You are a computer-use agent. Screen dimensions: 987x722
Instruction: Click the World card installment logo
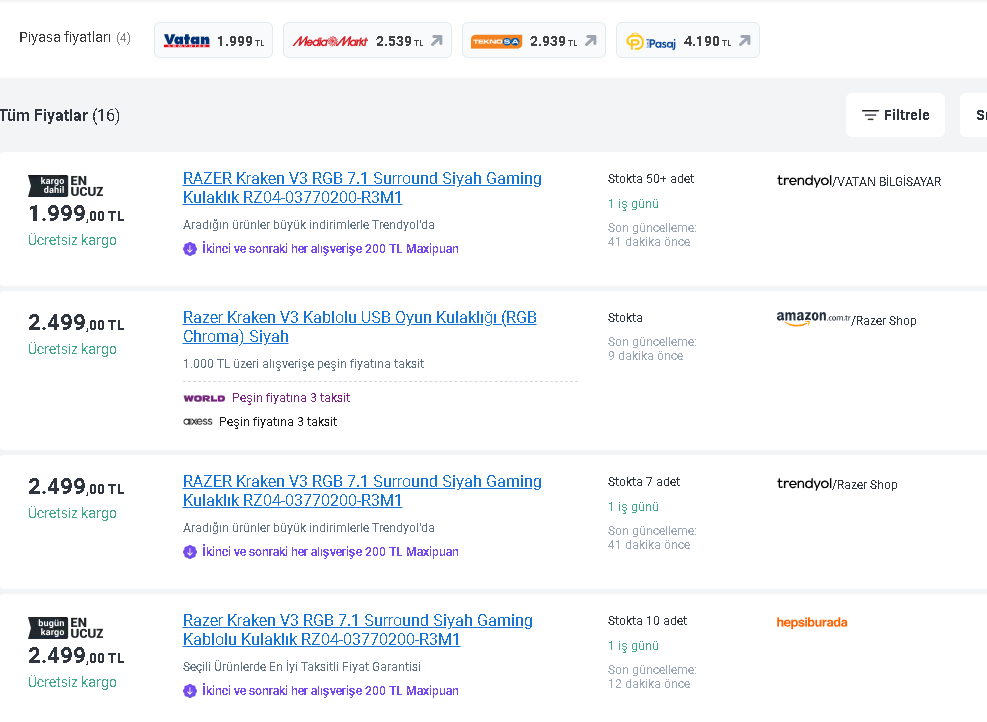(x=204, y=398)
